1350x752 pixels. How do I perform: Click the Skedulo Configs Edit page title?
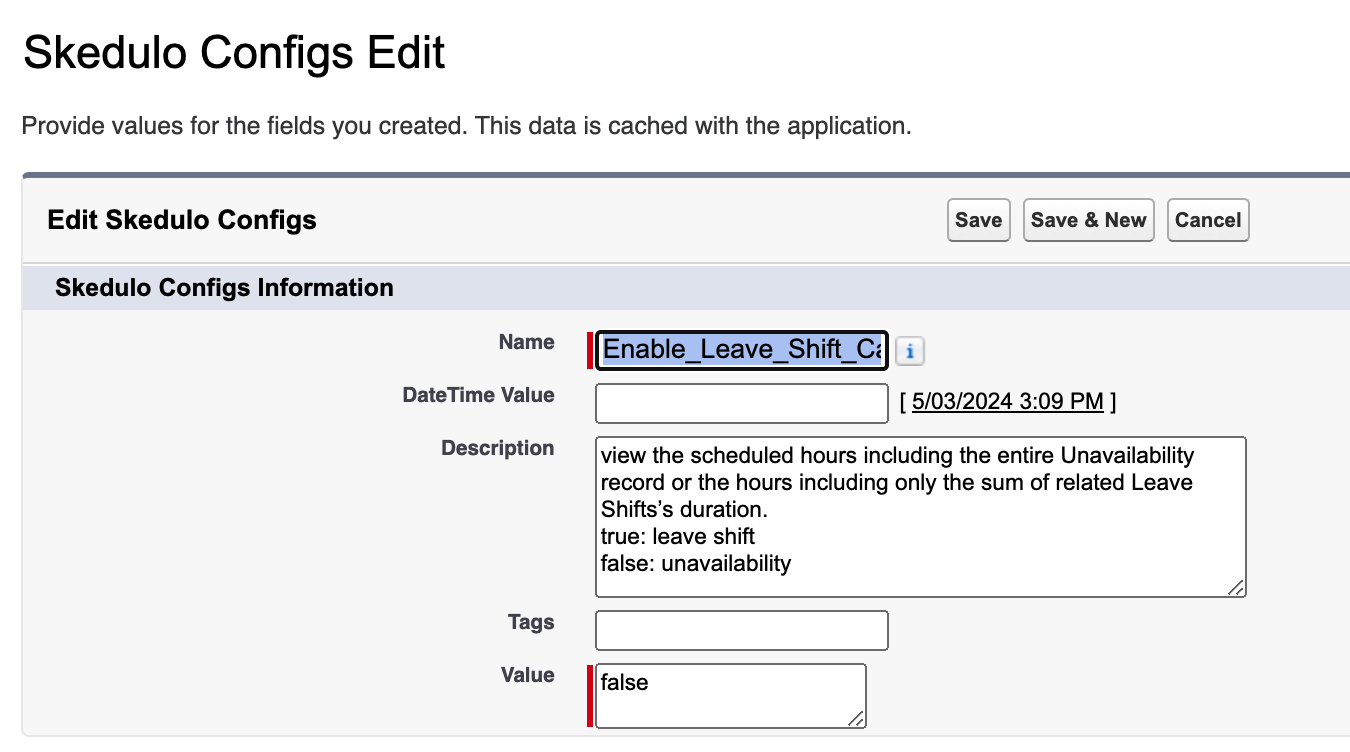pyautogui.click(x=234, y=52)
